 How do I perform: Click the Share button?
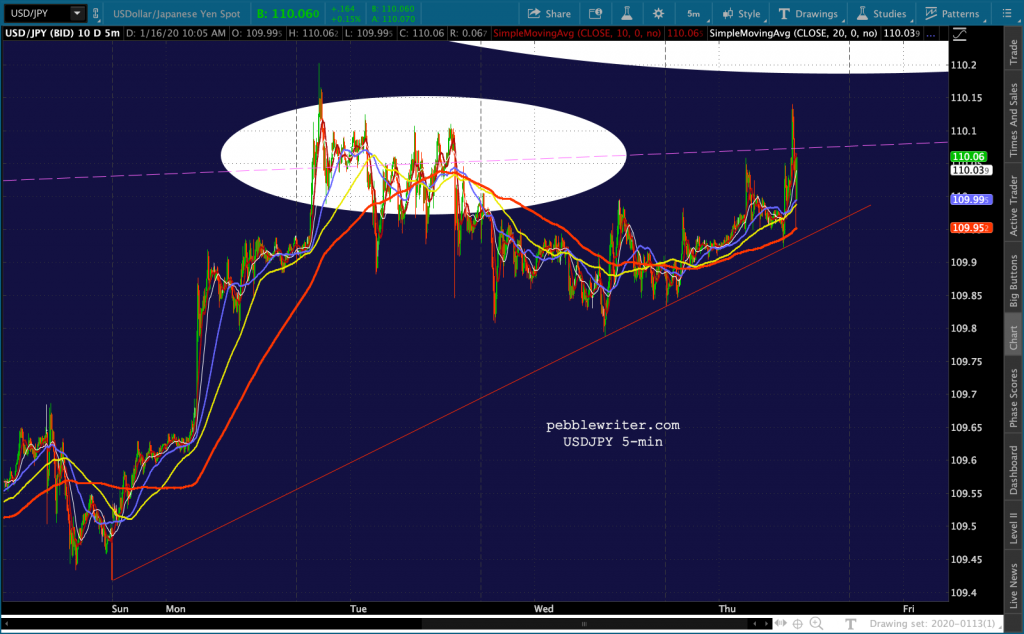549,14
